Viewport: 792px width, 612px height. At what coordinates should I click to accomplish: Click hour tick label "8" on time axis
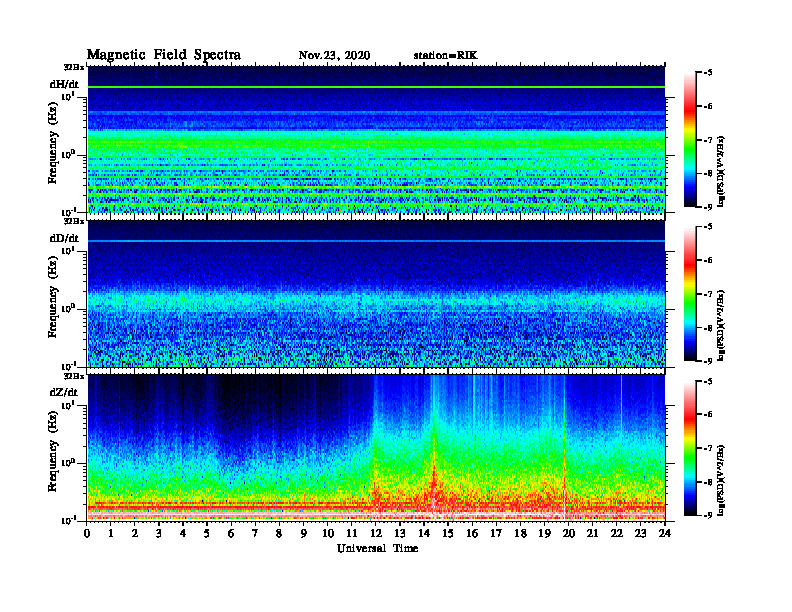279,533
